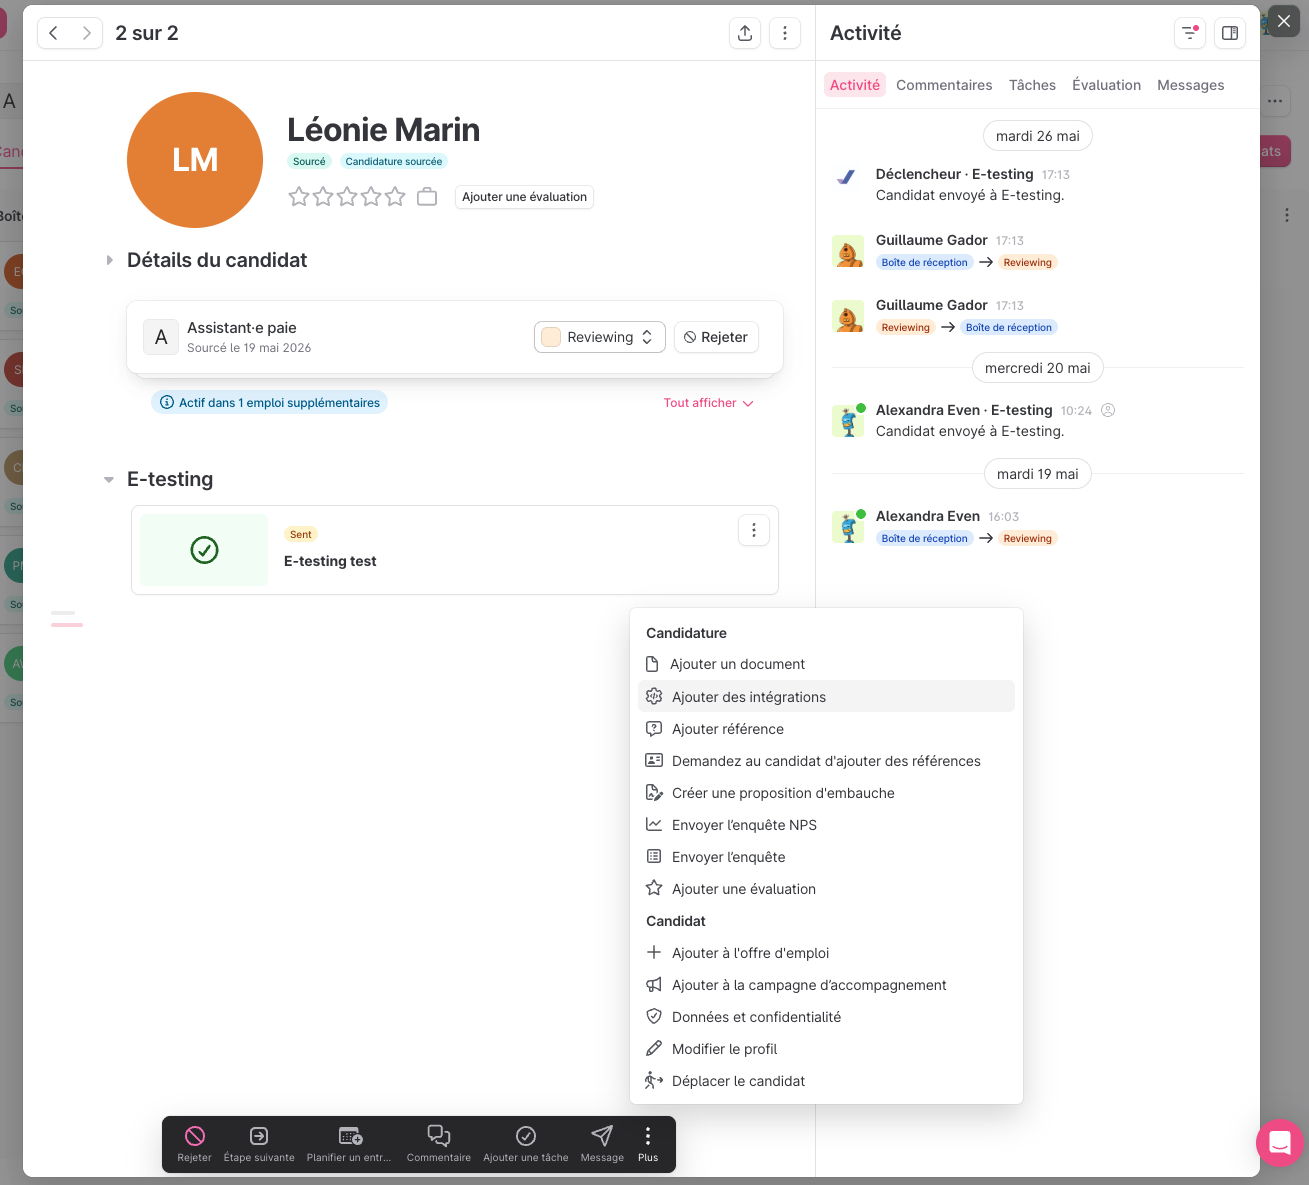
Task: Choose Ajouter à la campagne d'accompagnement
Action: click(826, 985)
